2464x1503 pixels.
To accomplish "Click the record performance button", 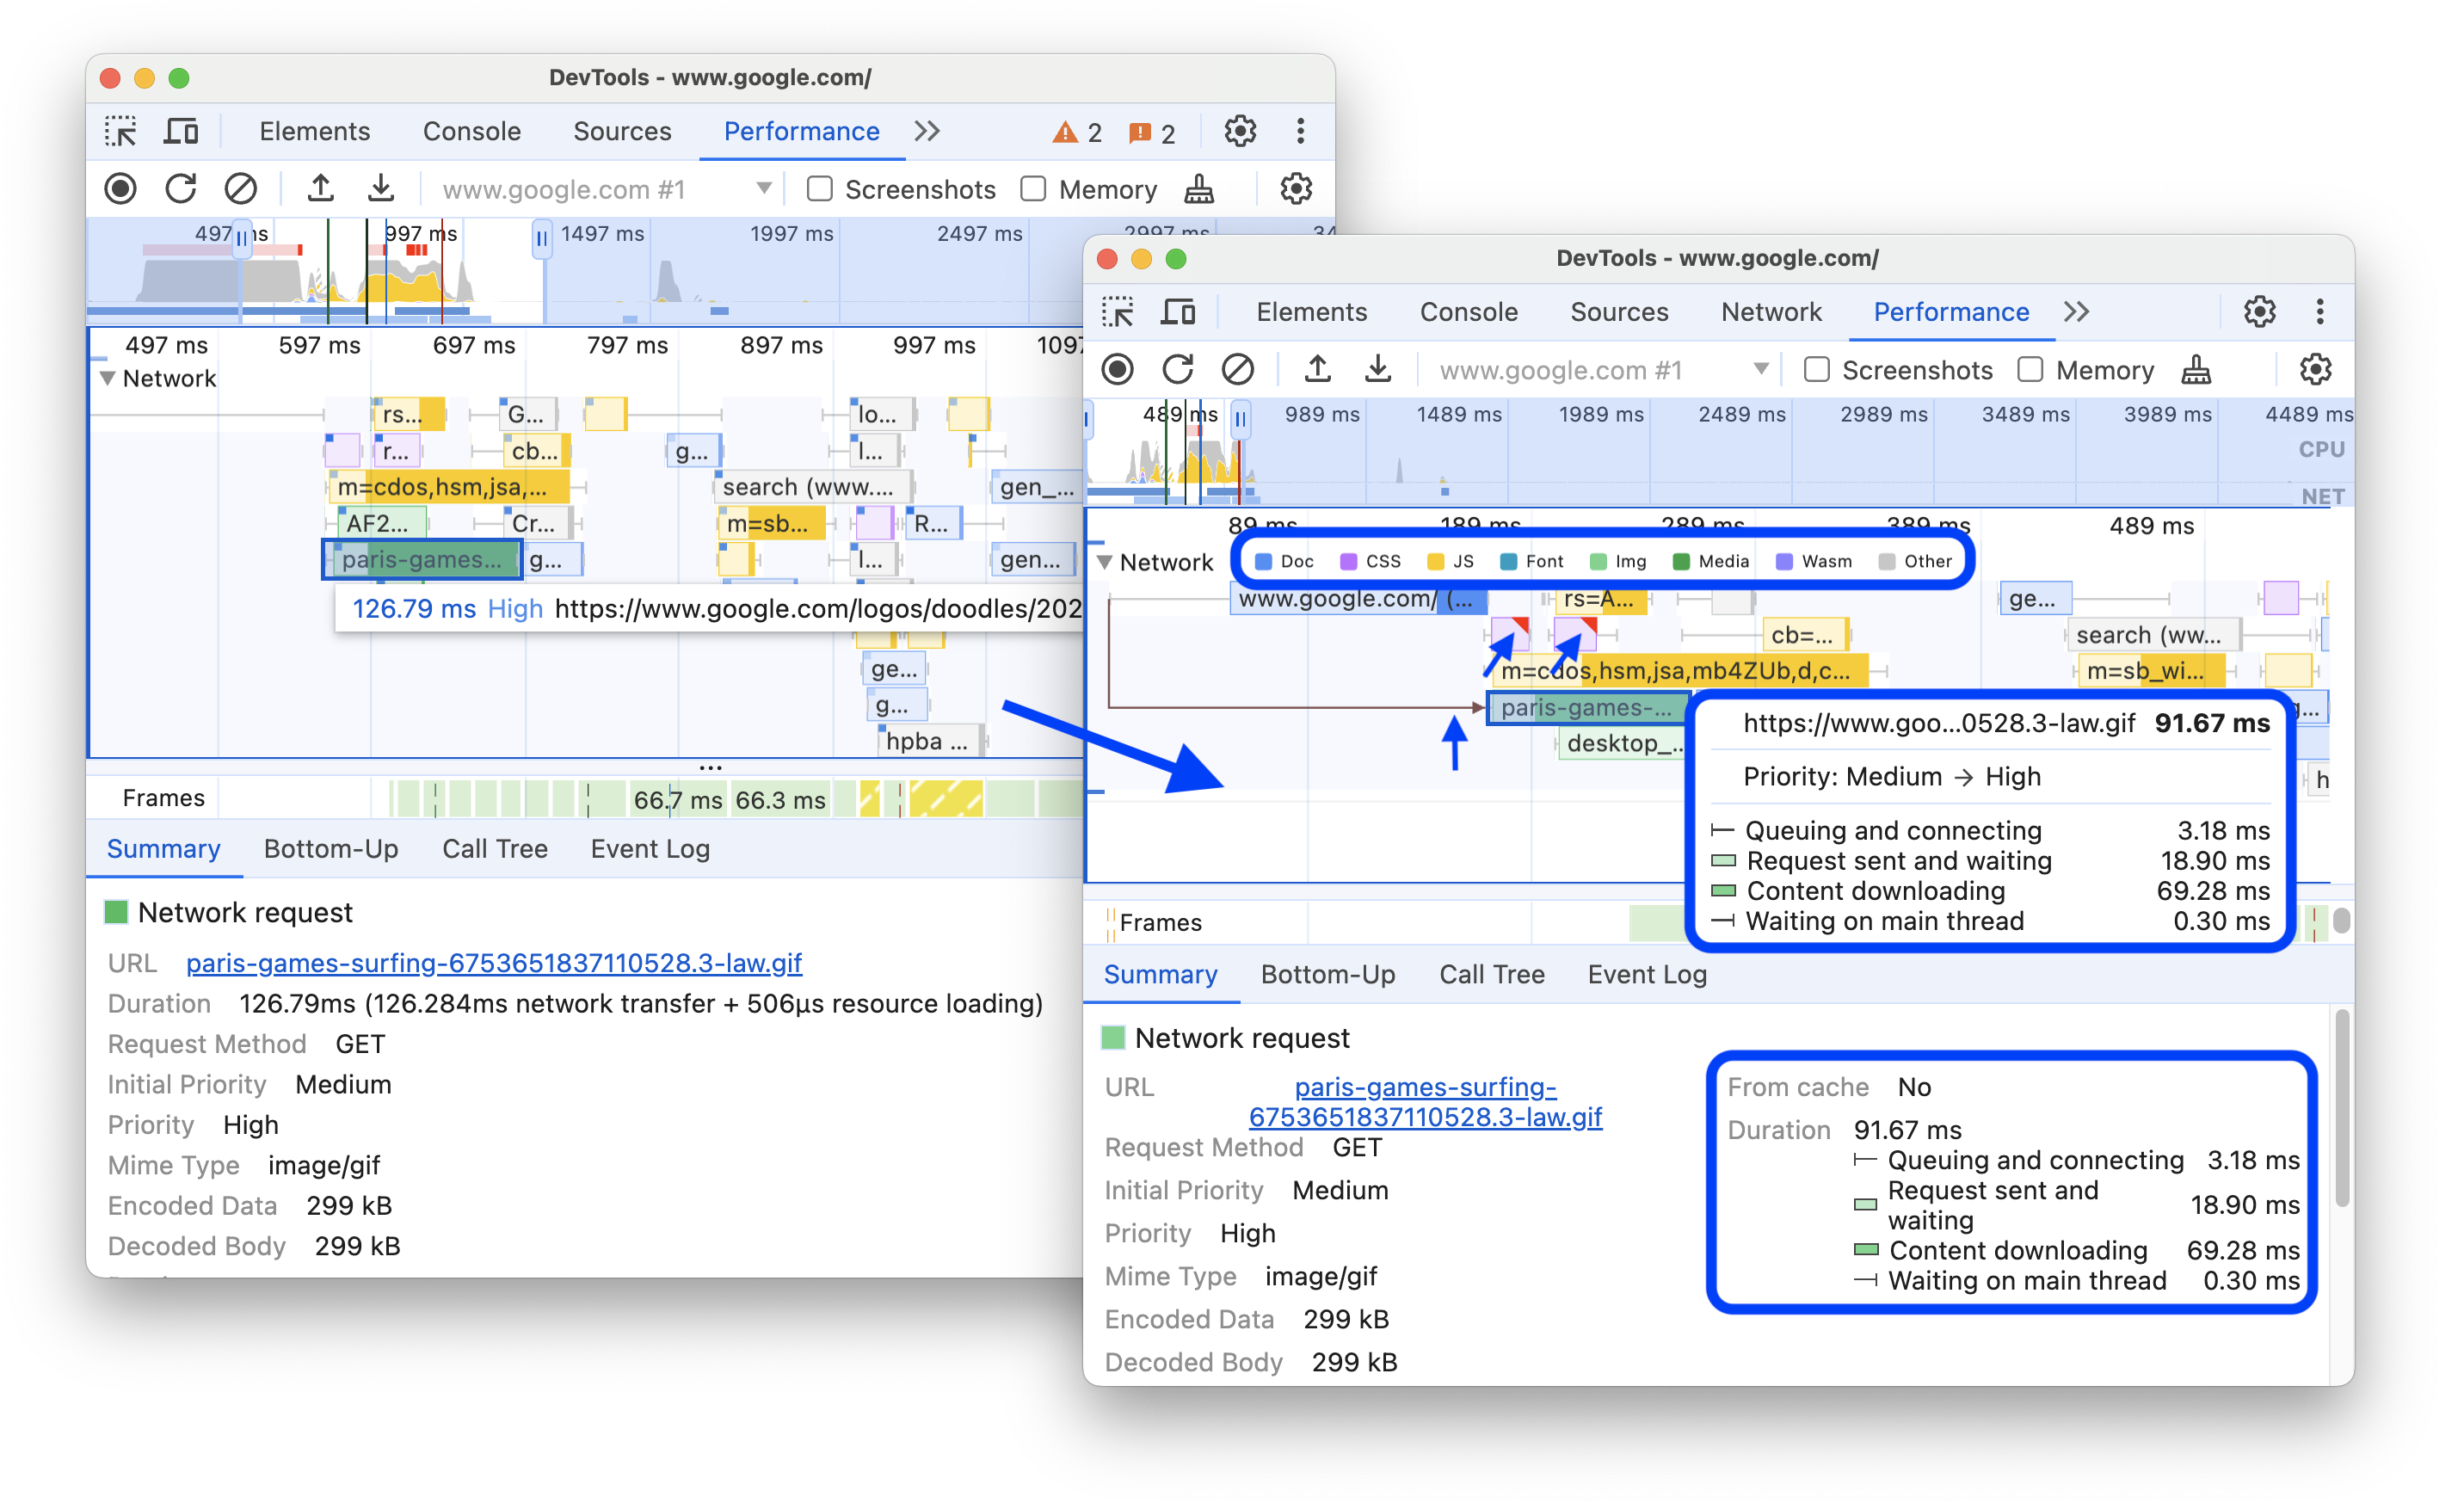I will click(x=123, y=188).
